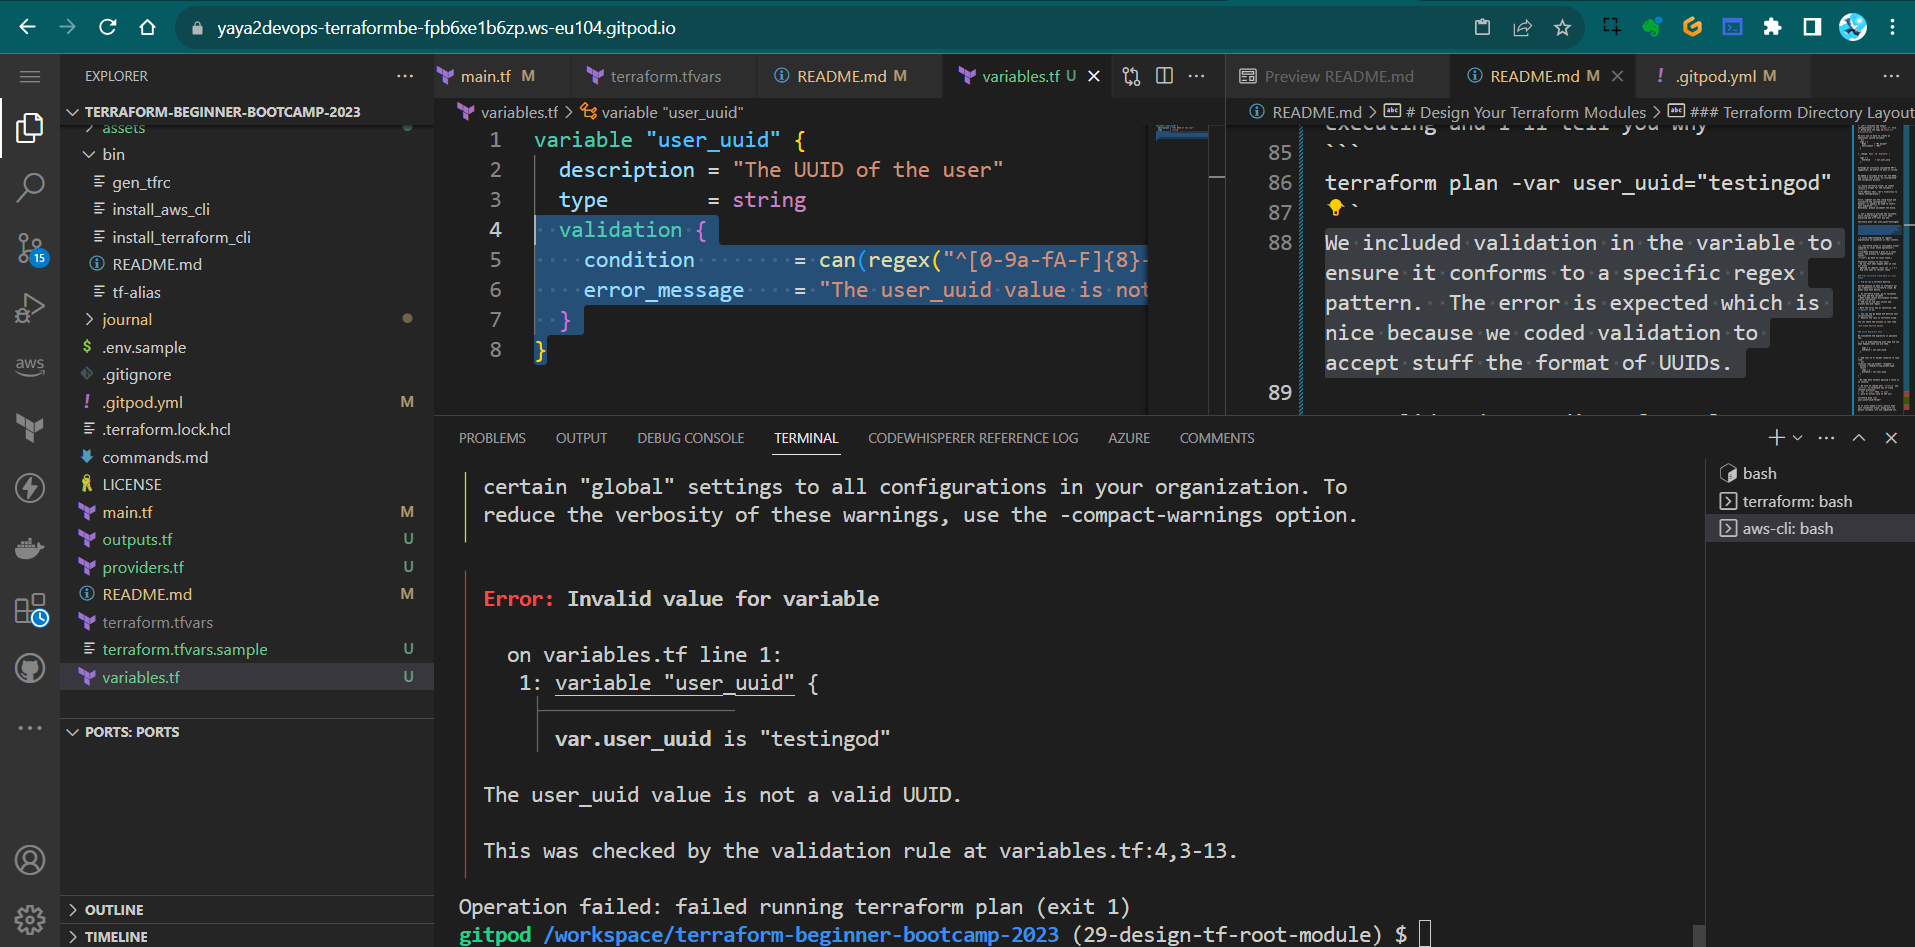This screenshot has height=947, width=1915.
Task: Expand the TIMELINE section
Action: point(116,937)
